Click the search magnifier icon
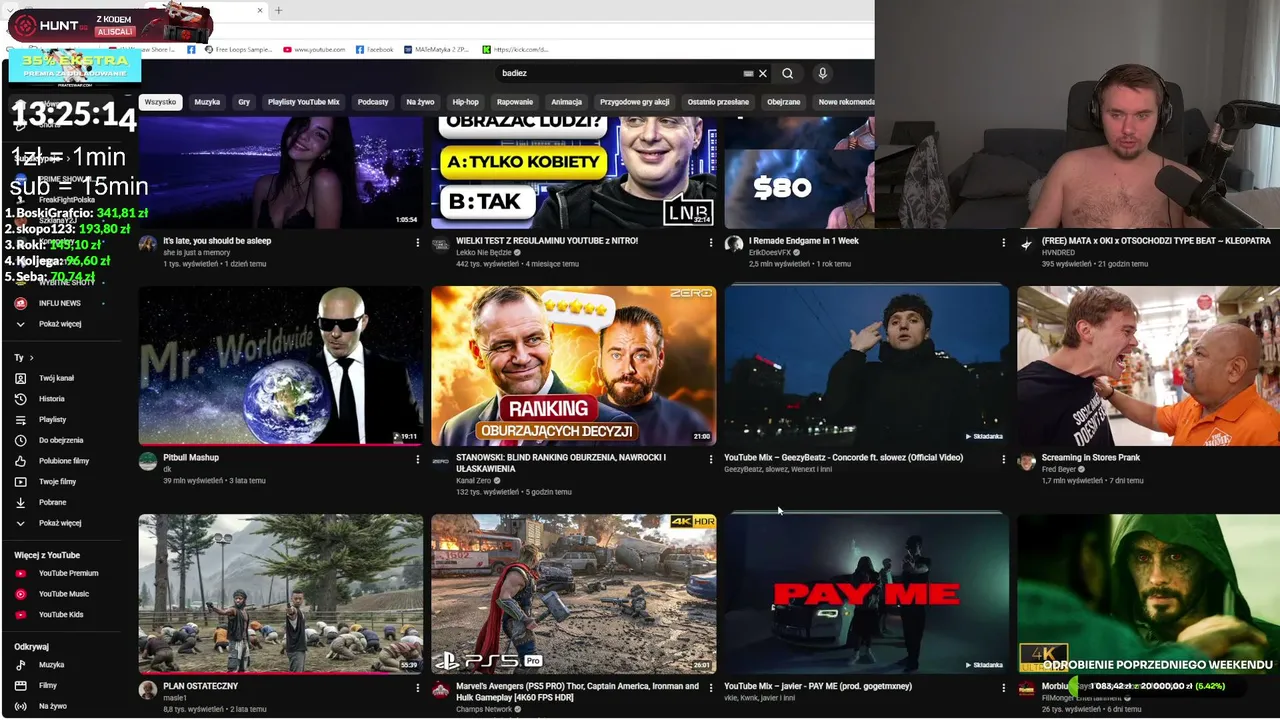This screenshot has width=1280, height=720. (788, 73)
